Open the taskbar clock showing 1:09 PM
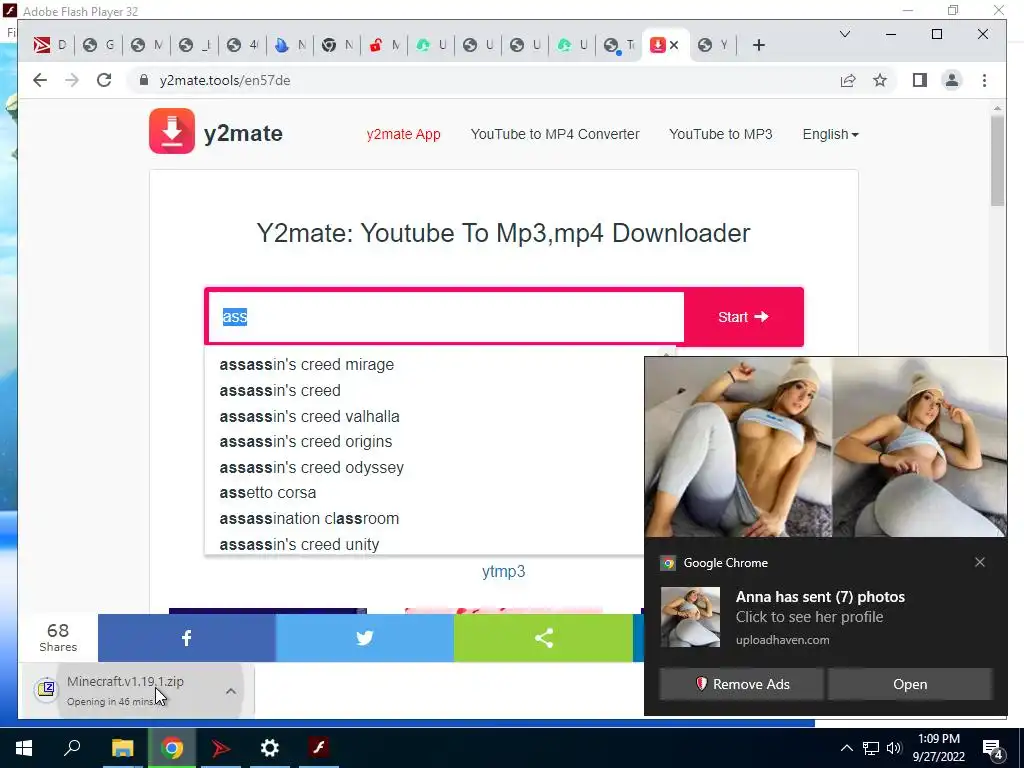The height and width of the screenshot is (768, 1024). [x=938, y=748]
